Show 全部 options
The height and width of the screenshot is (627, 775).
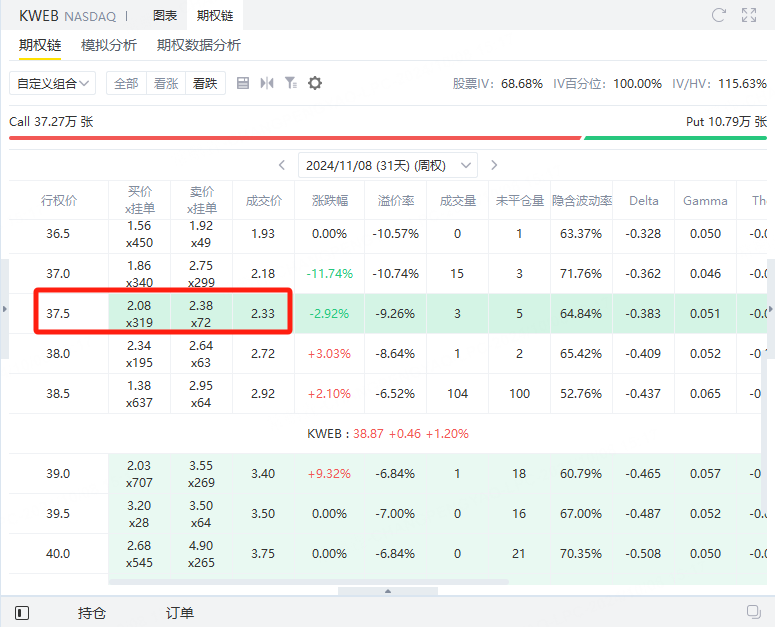pos(126,83)
